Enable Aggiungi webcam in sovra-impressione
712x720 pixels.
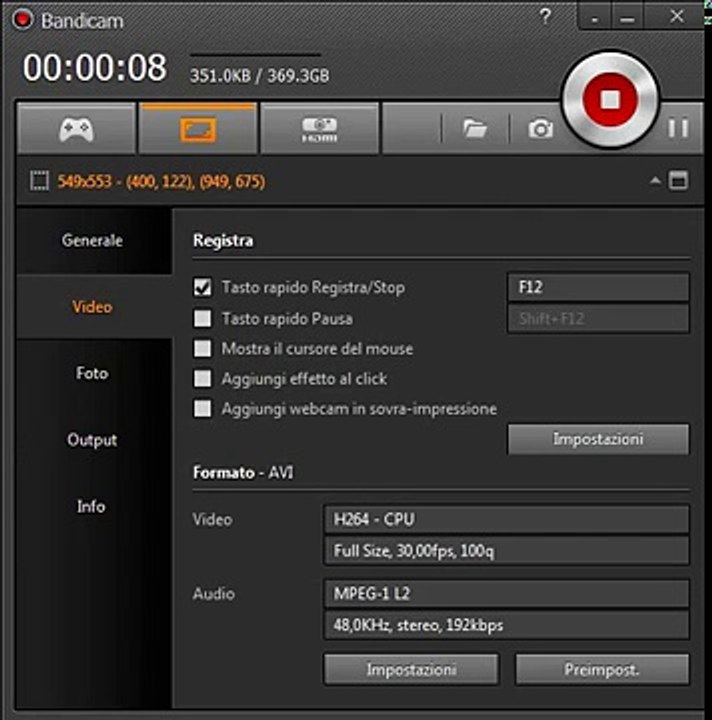tap(202, 409)
